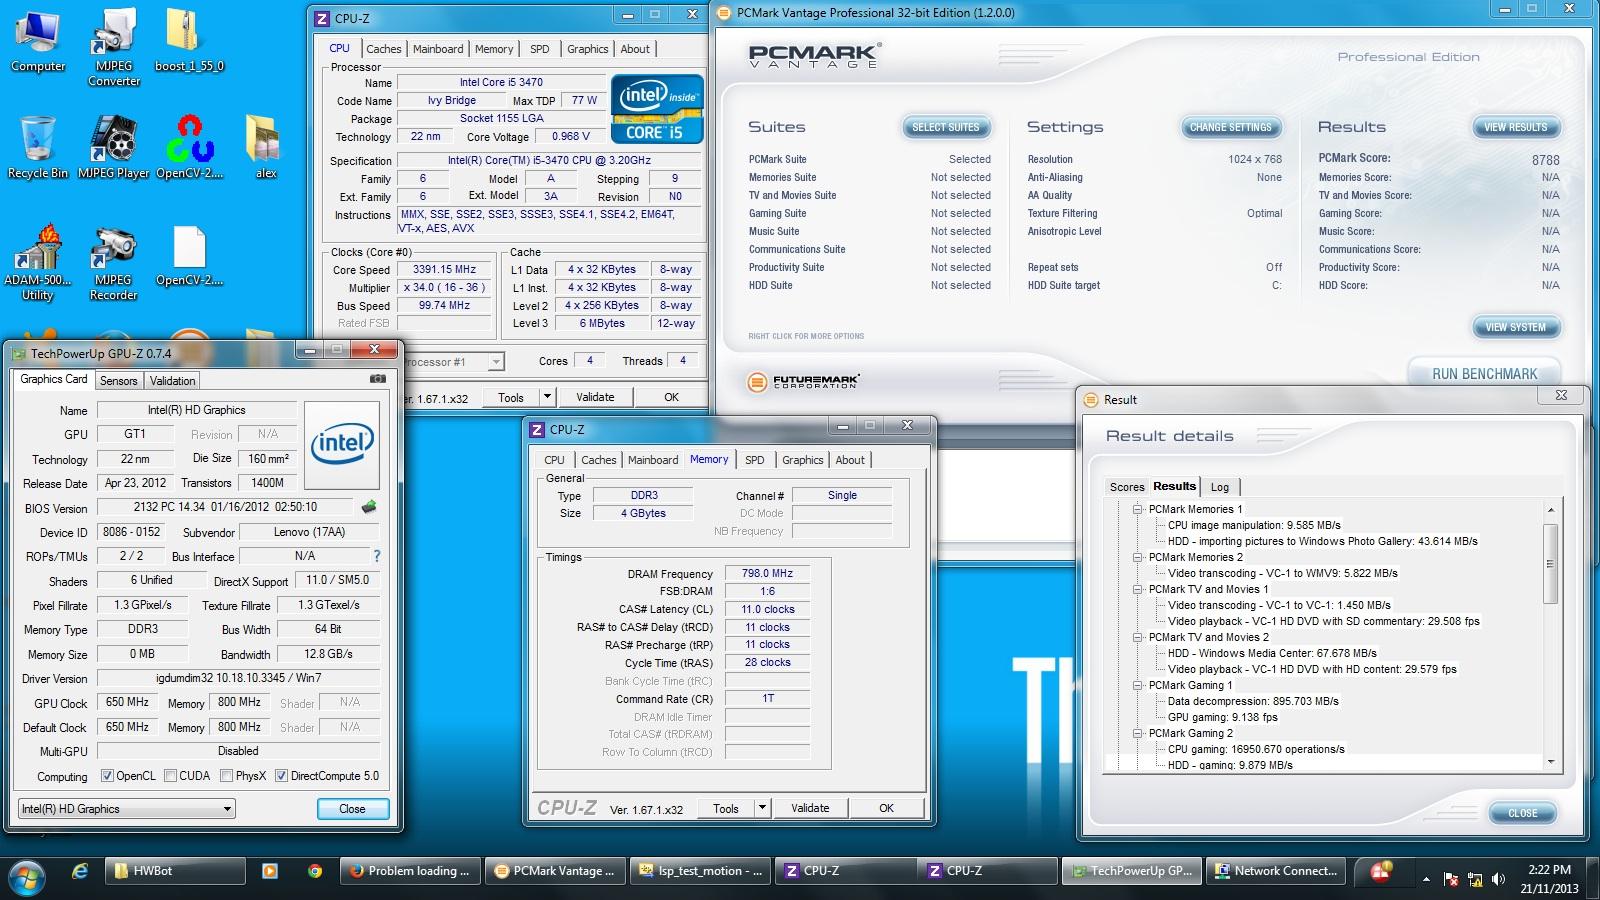Click OK in the Memory CPU-Z window
The height and width of the screenshot is (900, 1600).
[886, 808]
